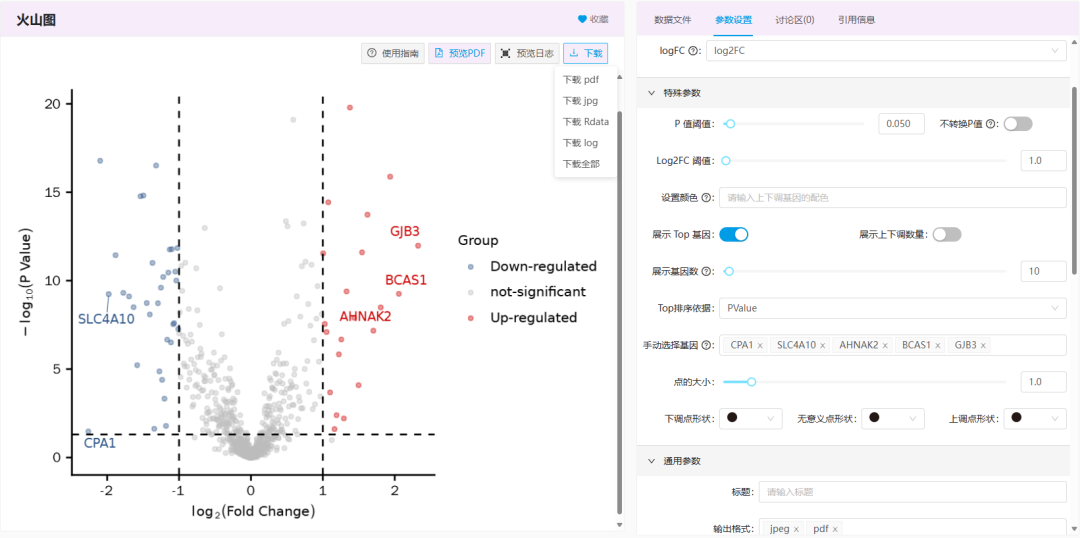Viewport: 1080px width, 538px height.
Task: Open the logFC column dropdown
Action: (x=885, y=51)
